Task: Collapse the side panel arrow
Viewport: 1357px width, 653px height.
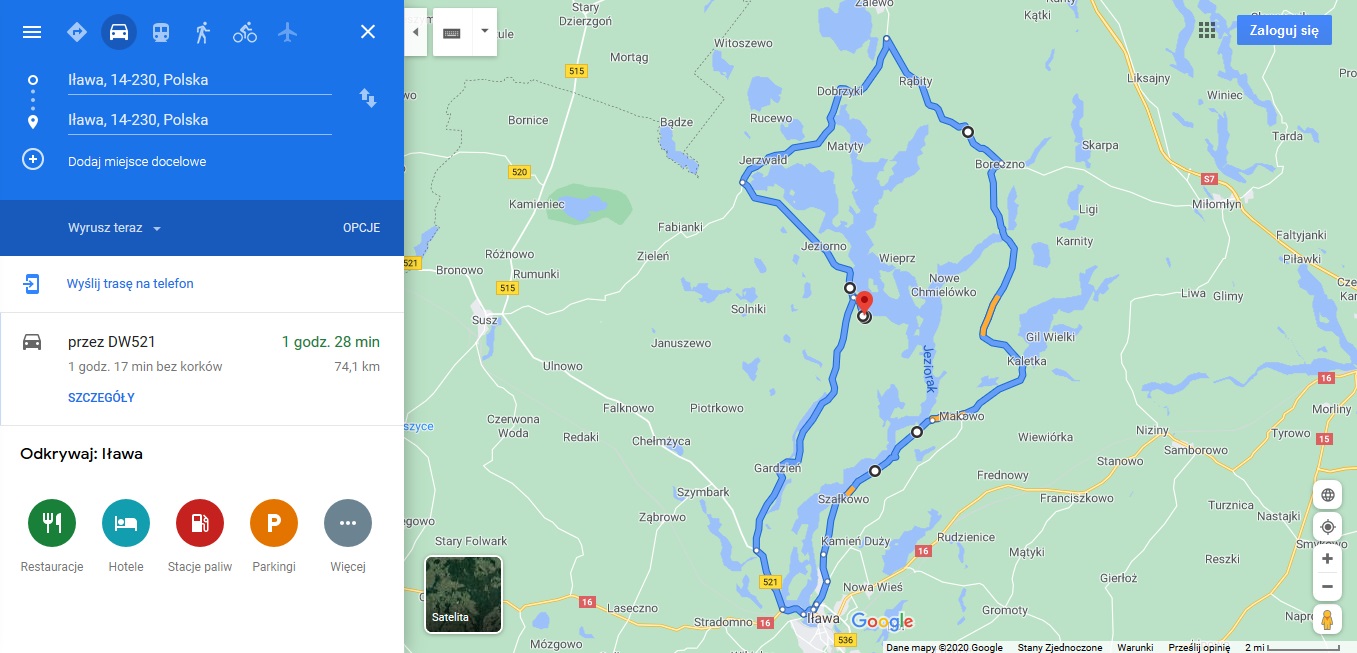Action: (x=415, y=32)
